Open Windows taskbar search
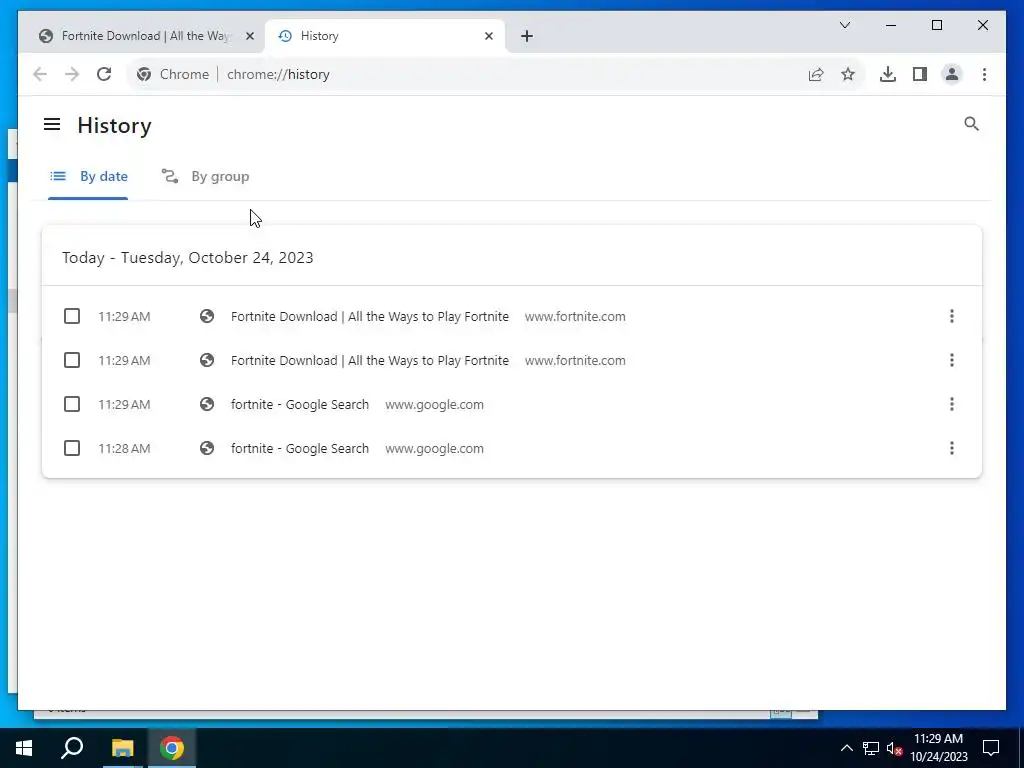This screenshot has height=768, width=1024. point(72,748)
